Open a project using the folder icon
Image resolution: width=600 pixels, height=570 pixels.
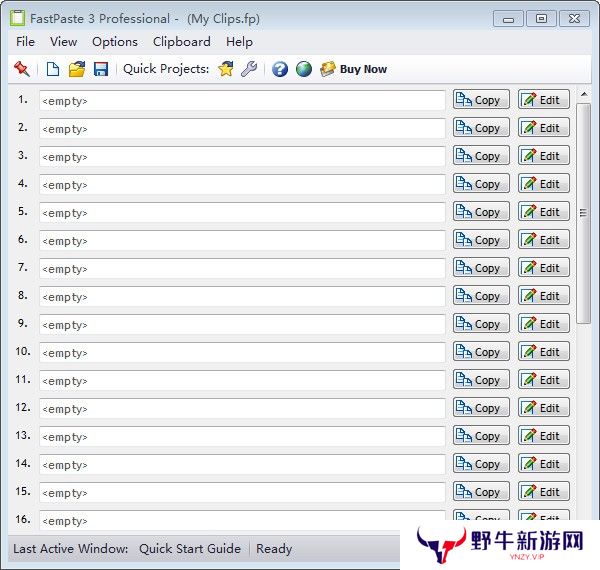pos(77,69)
